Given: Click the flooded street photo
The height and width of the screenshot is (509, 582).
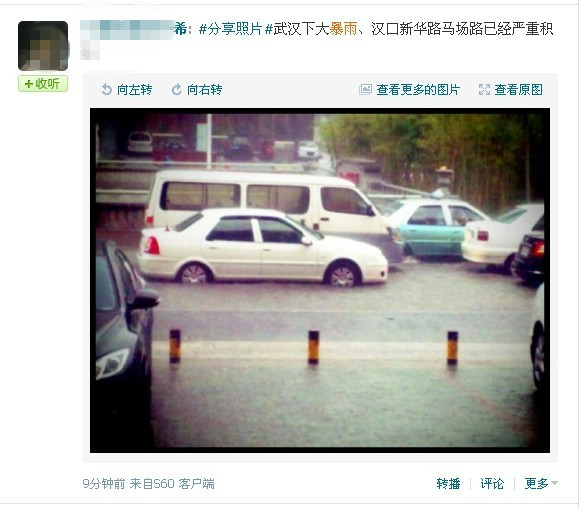Looking at the screenshot, I should coord(320,281).
